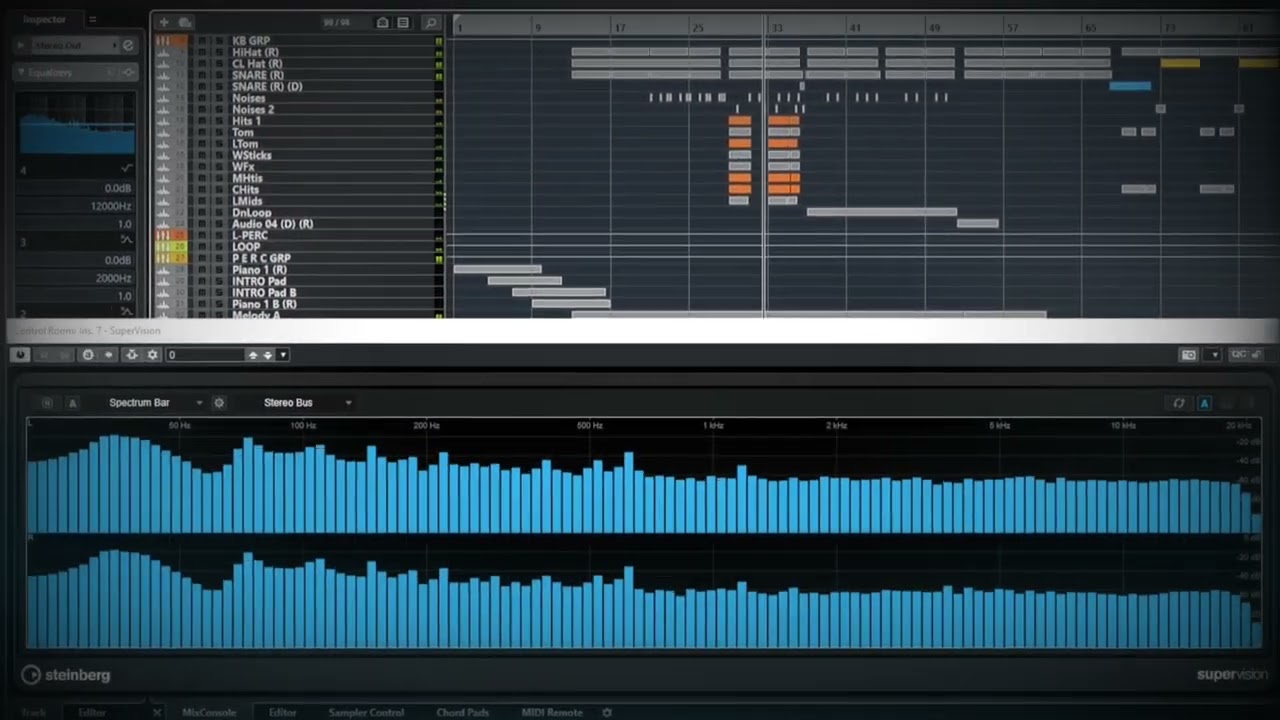Open the Chord Pads tab
The height and width of the screenshot is (720, 1280).
462,712
